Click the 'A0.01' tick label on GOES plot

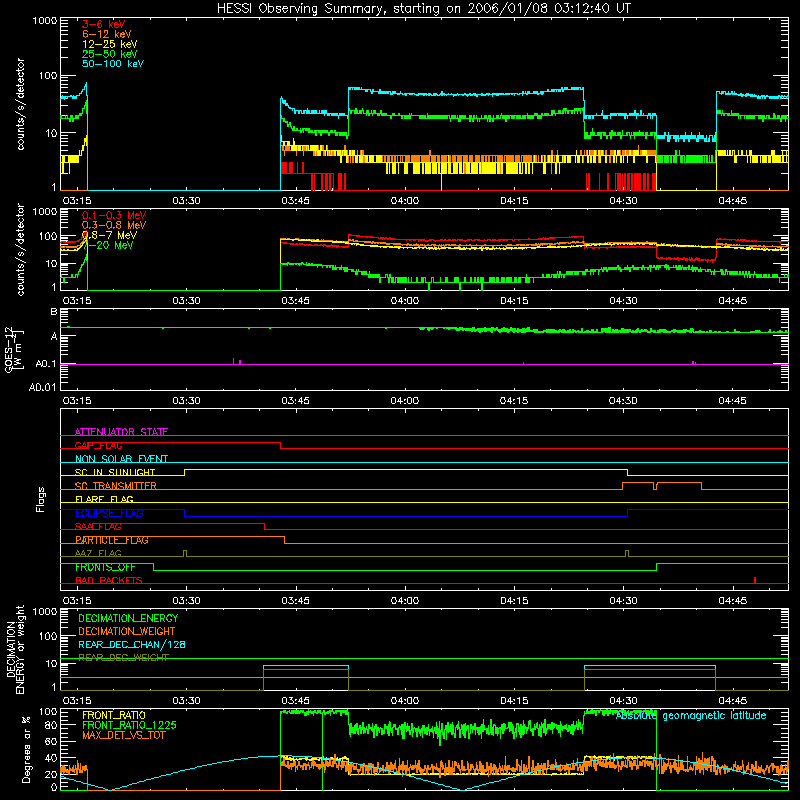[42, 387]
